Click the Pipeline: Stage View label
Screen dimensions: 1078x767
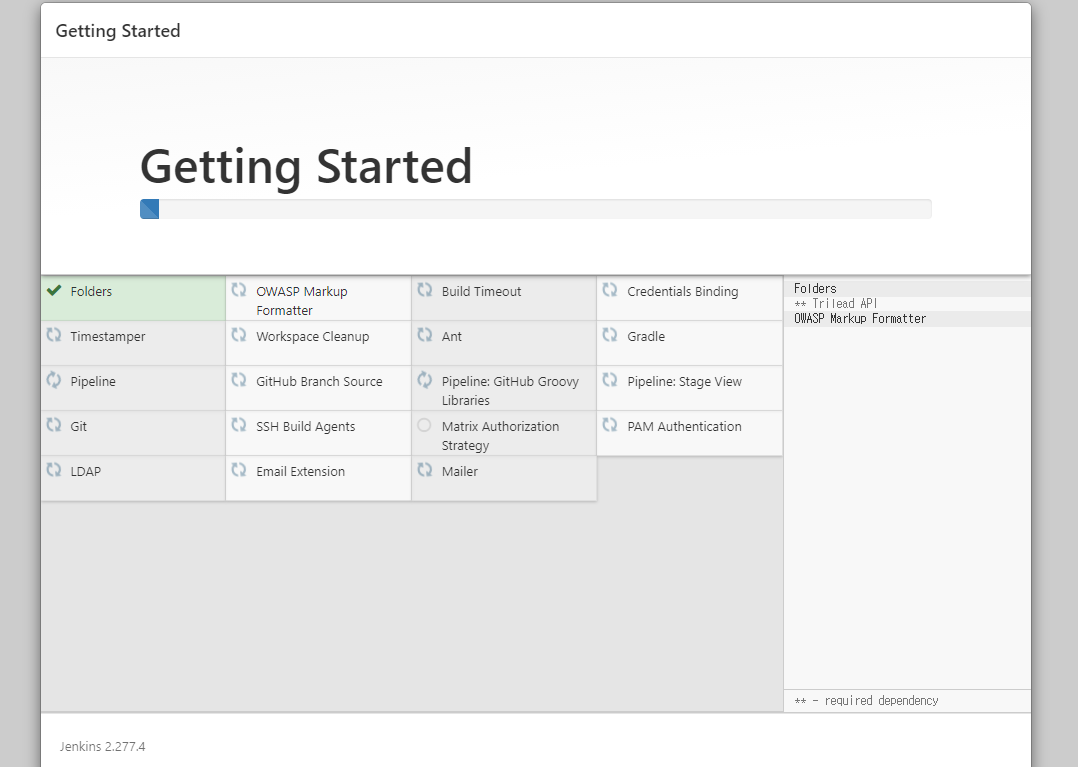click(685, 381)
